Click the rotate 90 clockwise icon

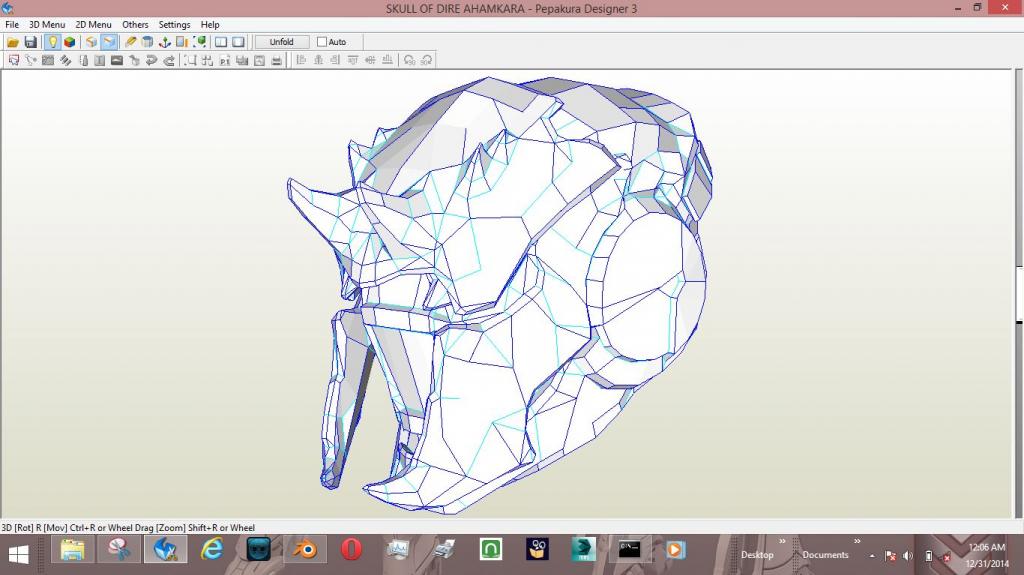[x=426, y=60]
